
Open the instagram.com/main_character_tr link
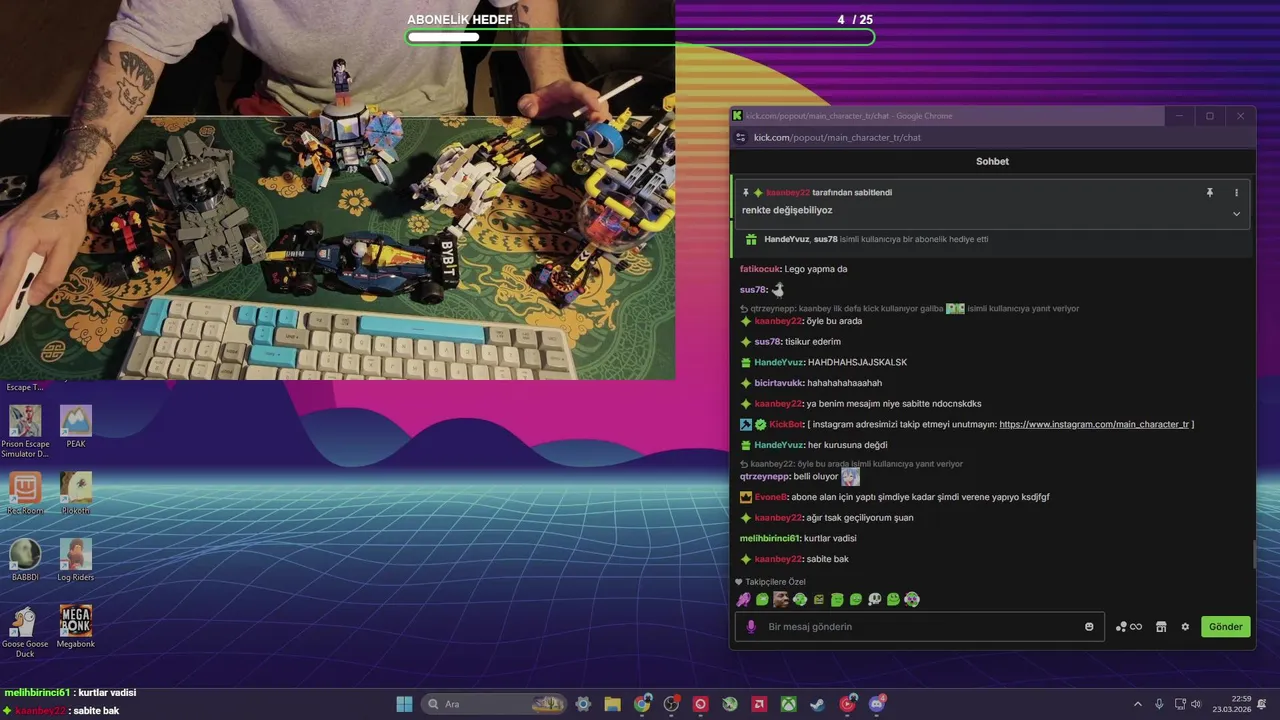(1094, 424)
